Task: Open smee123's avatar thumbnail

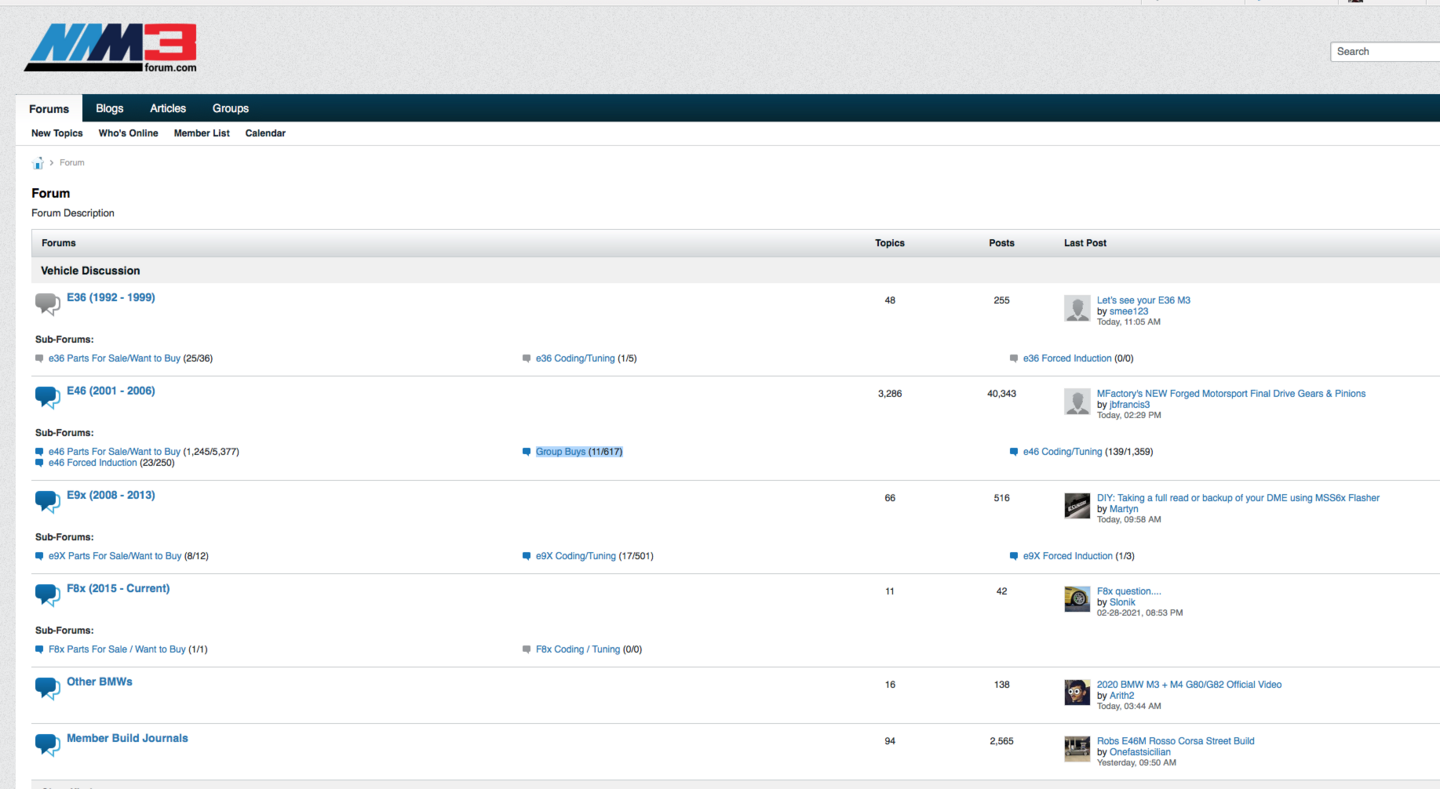Action: pos(1077,308)
